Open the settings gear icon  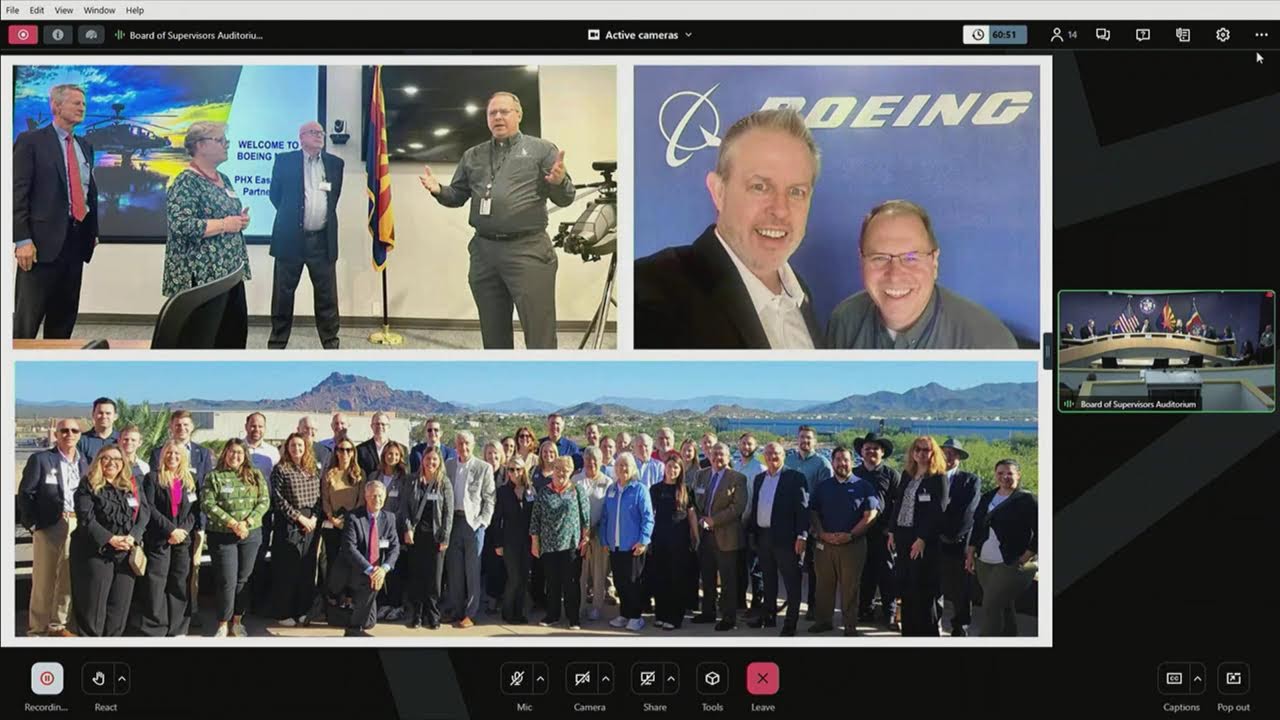tap(1223, 35)
